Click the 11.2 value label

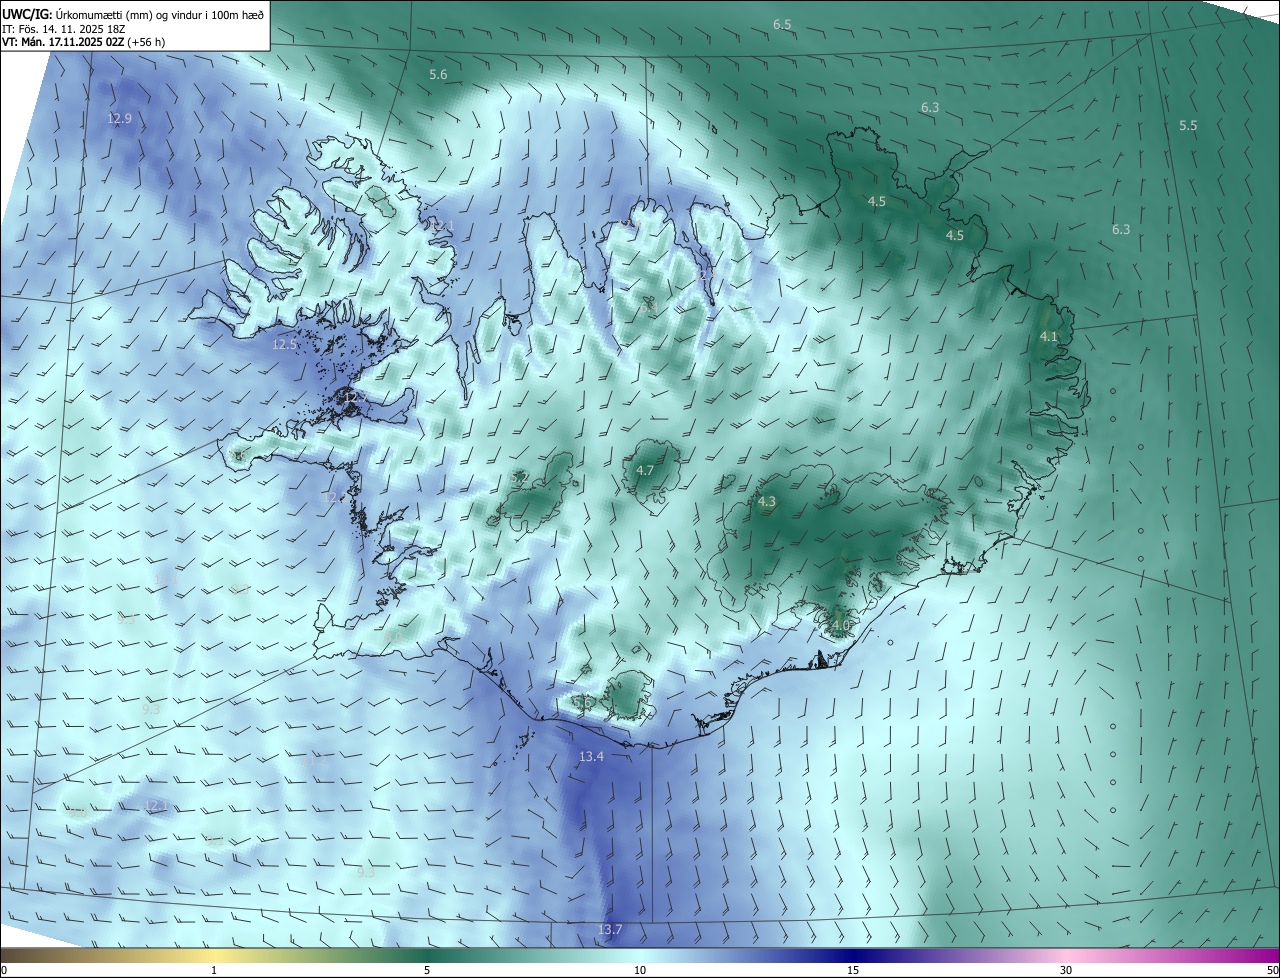[314, 760]
